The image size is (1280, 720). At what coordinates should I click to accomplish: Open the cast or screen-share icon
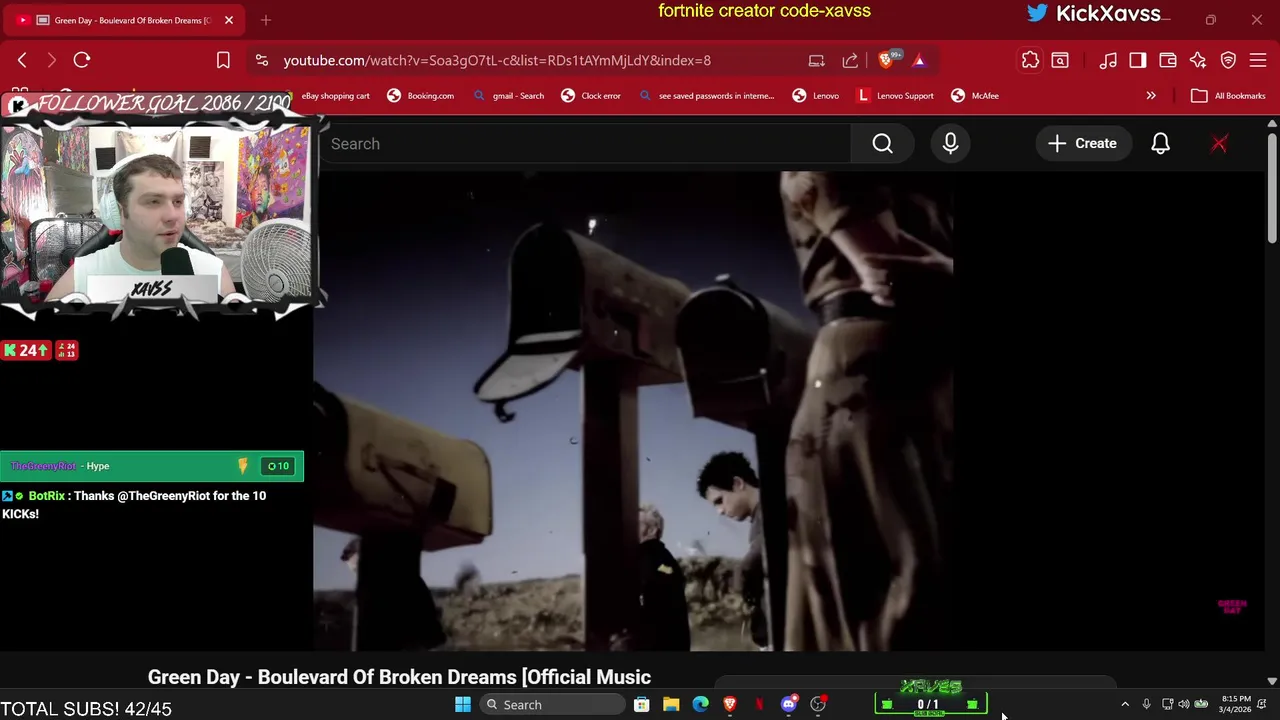coord(817,60)
